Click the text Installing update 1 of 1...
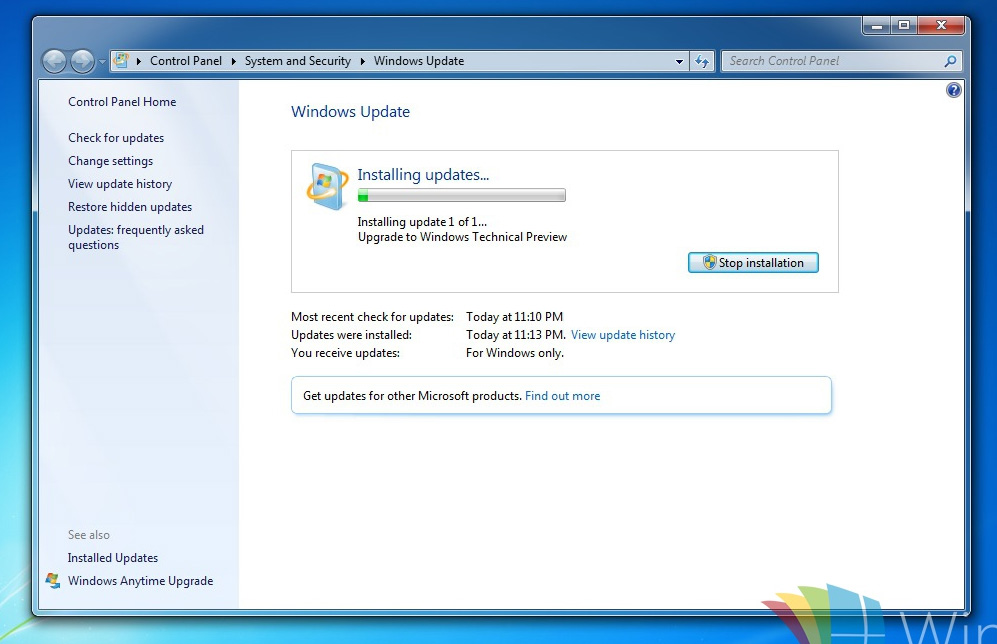 422,222
